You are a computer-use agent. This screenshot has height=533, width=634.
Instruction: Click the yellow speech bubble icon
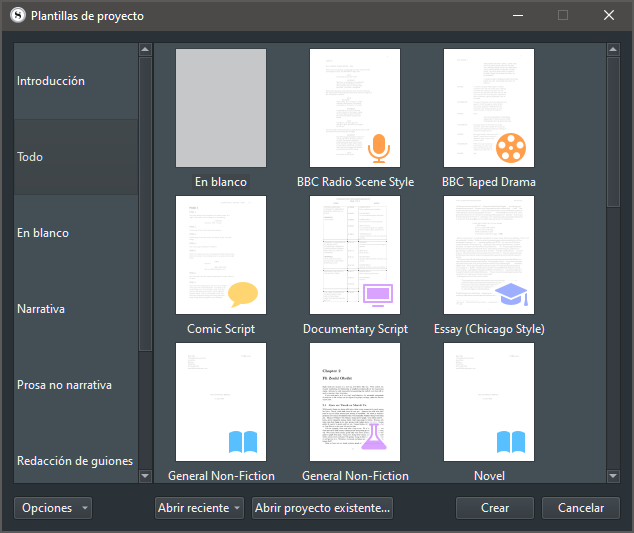pos(243,294)
